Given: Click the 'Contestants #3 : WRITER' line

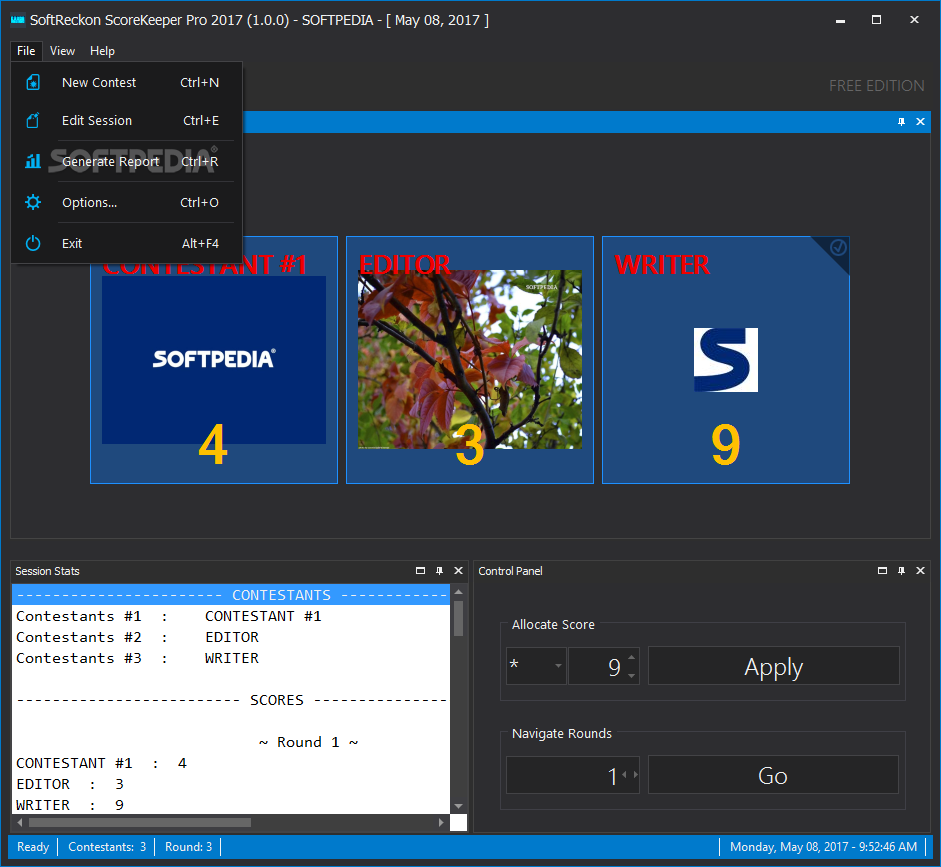Looking at the screenshot, I should coord(137,658).
